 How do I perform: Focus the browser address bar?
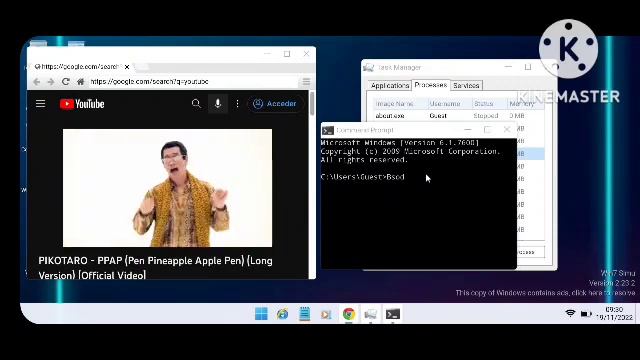pos(193,82)
